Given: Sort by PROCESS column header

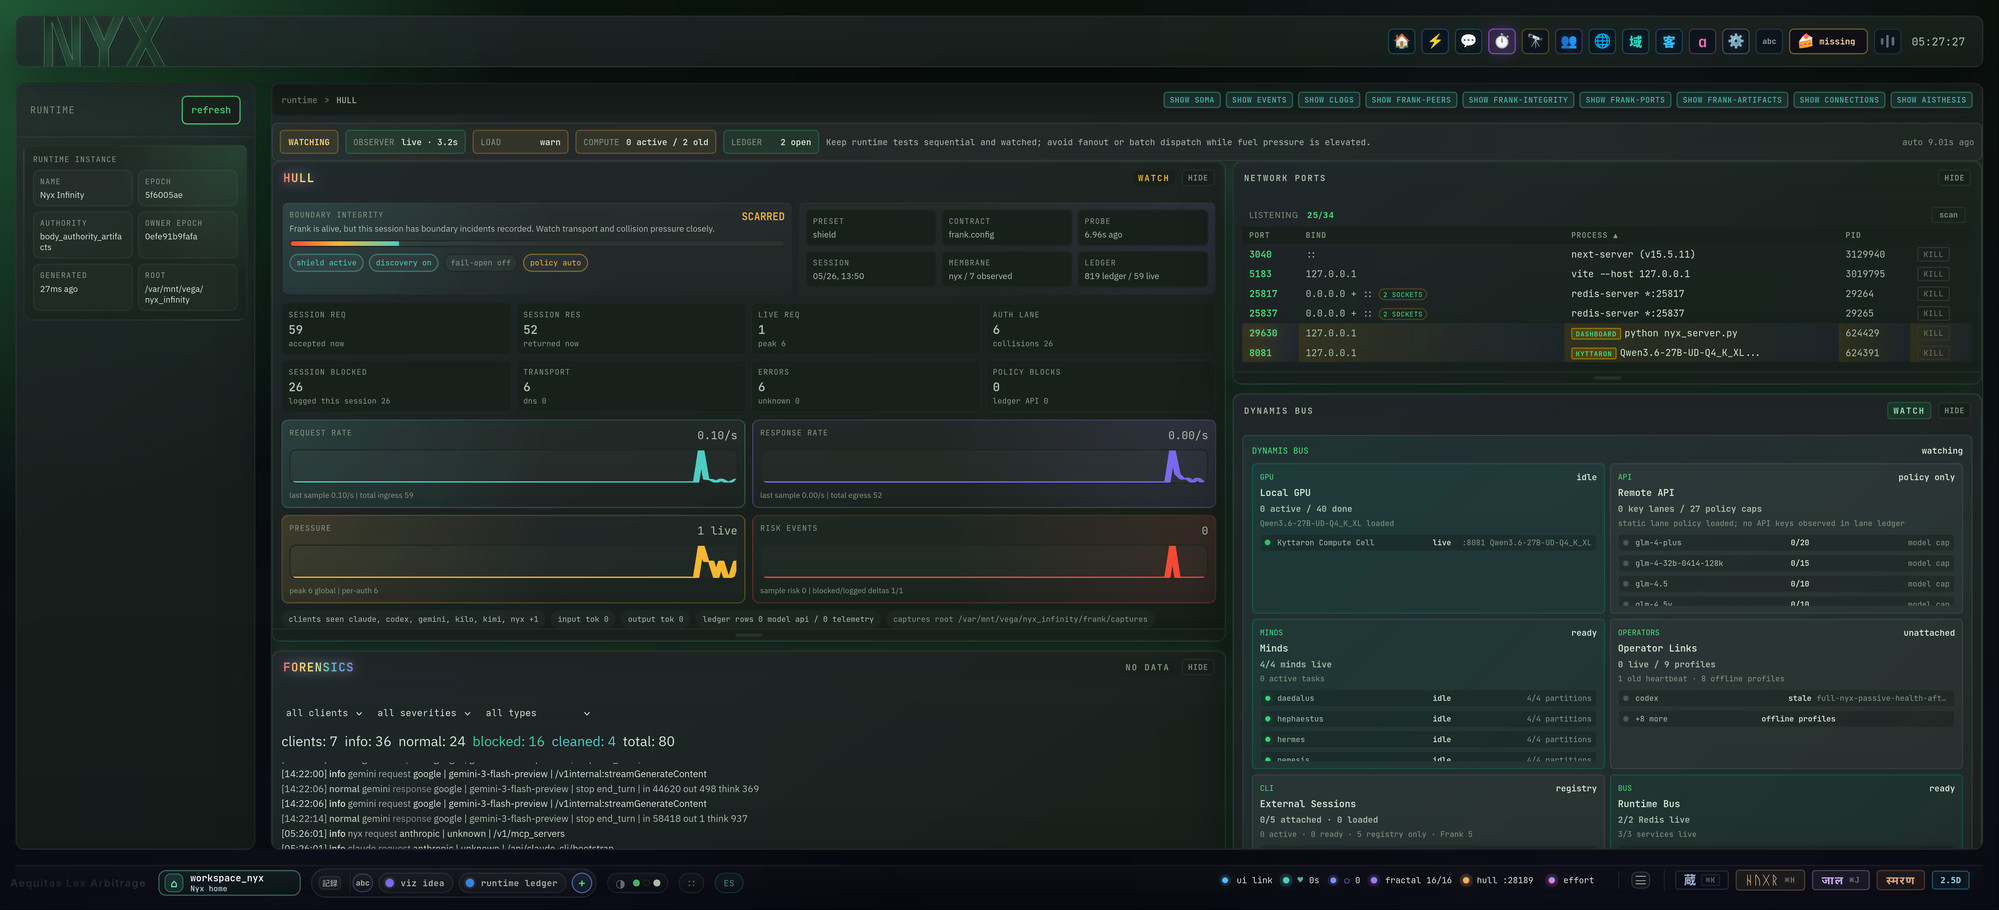Looking at the screenshot, I should [1594, 235].
